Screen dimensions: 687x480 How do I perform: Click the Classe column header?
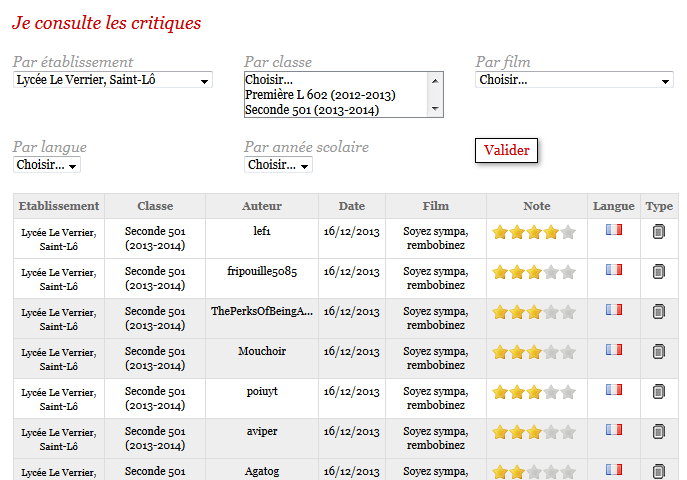pyautogui.click(x=155, y=206)
